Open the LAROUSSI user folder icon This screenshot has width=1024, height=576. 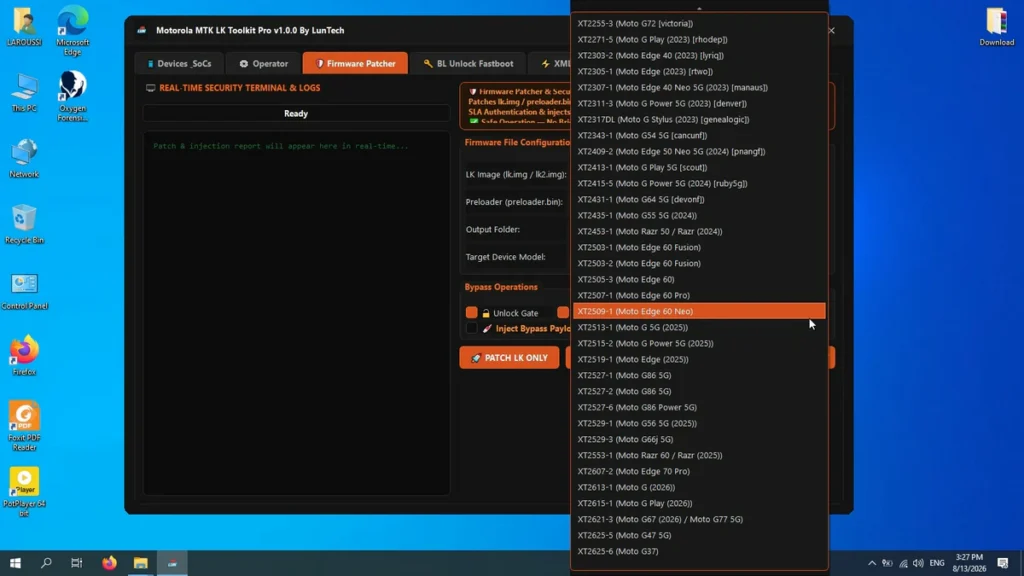[x=24, y=27]
